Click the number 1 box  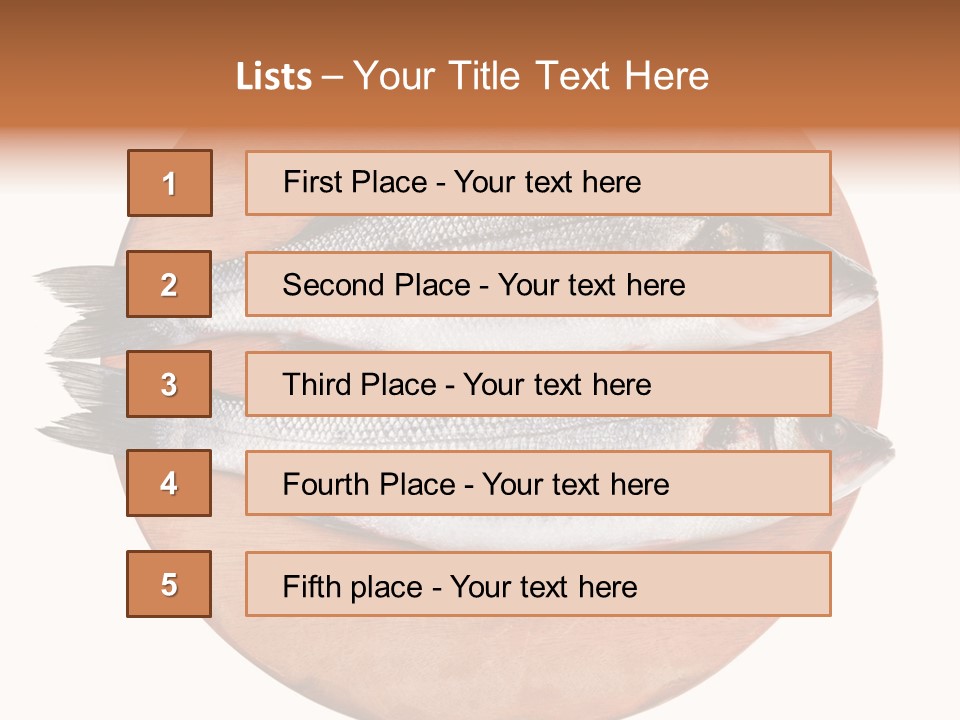click(x=169, y=183)
